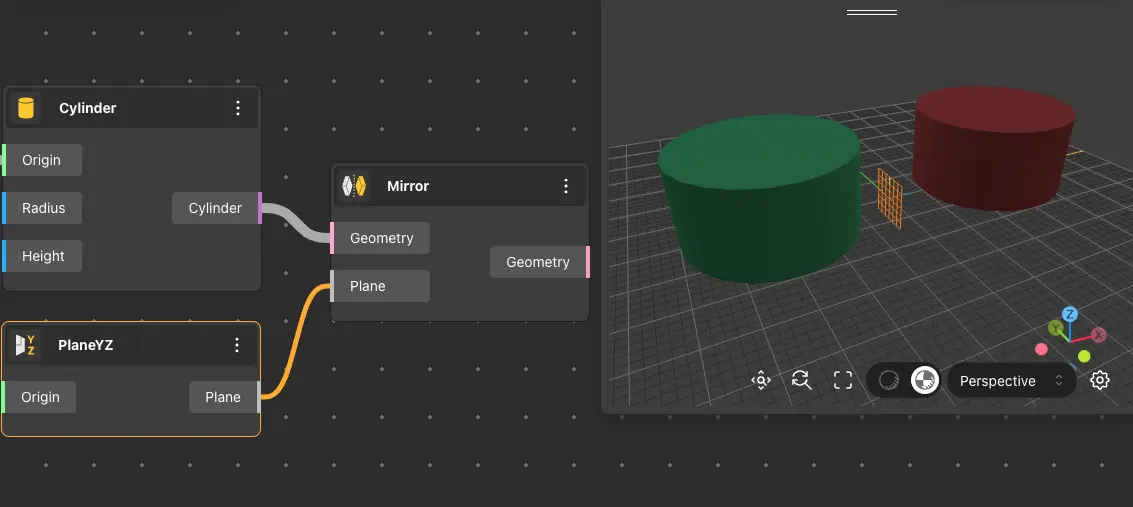Open the Mirror node options menu
1133x507 pixels.
pyautogui.click(x=566, y=186)
